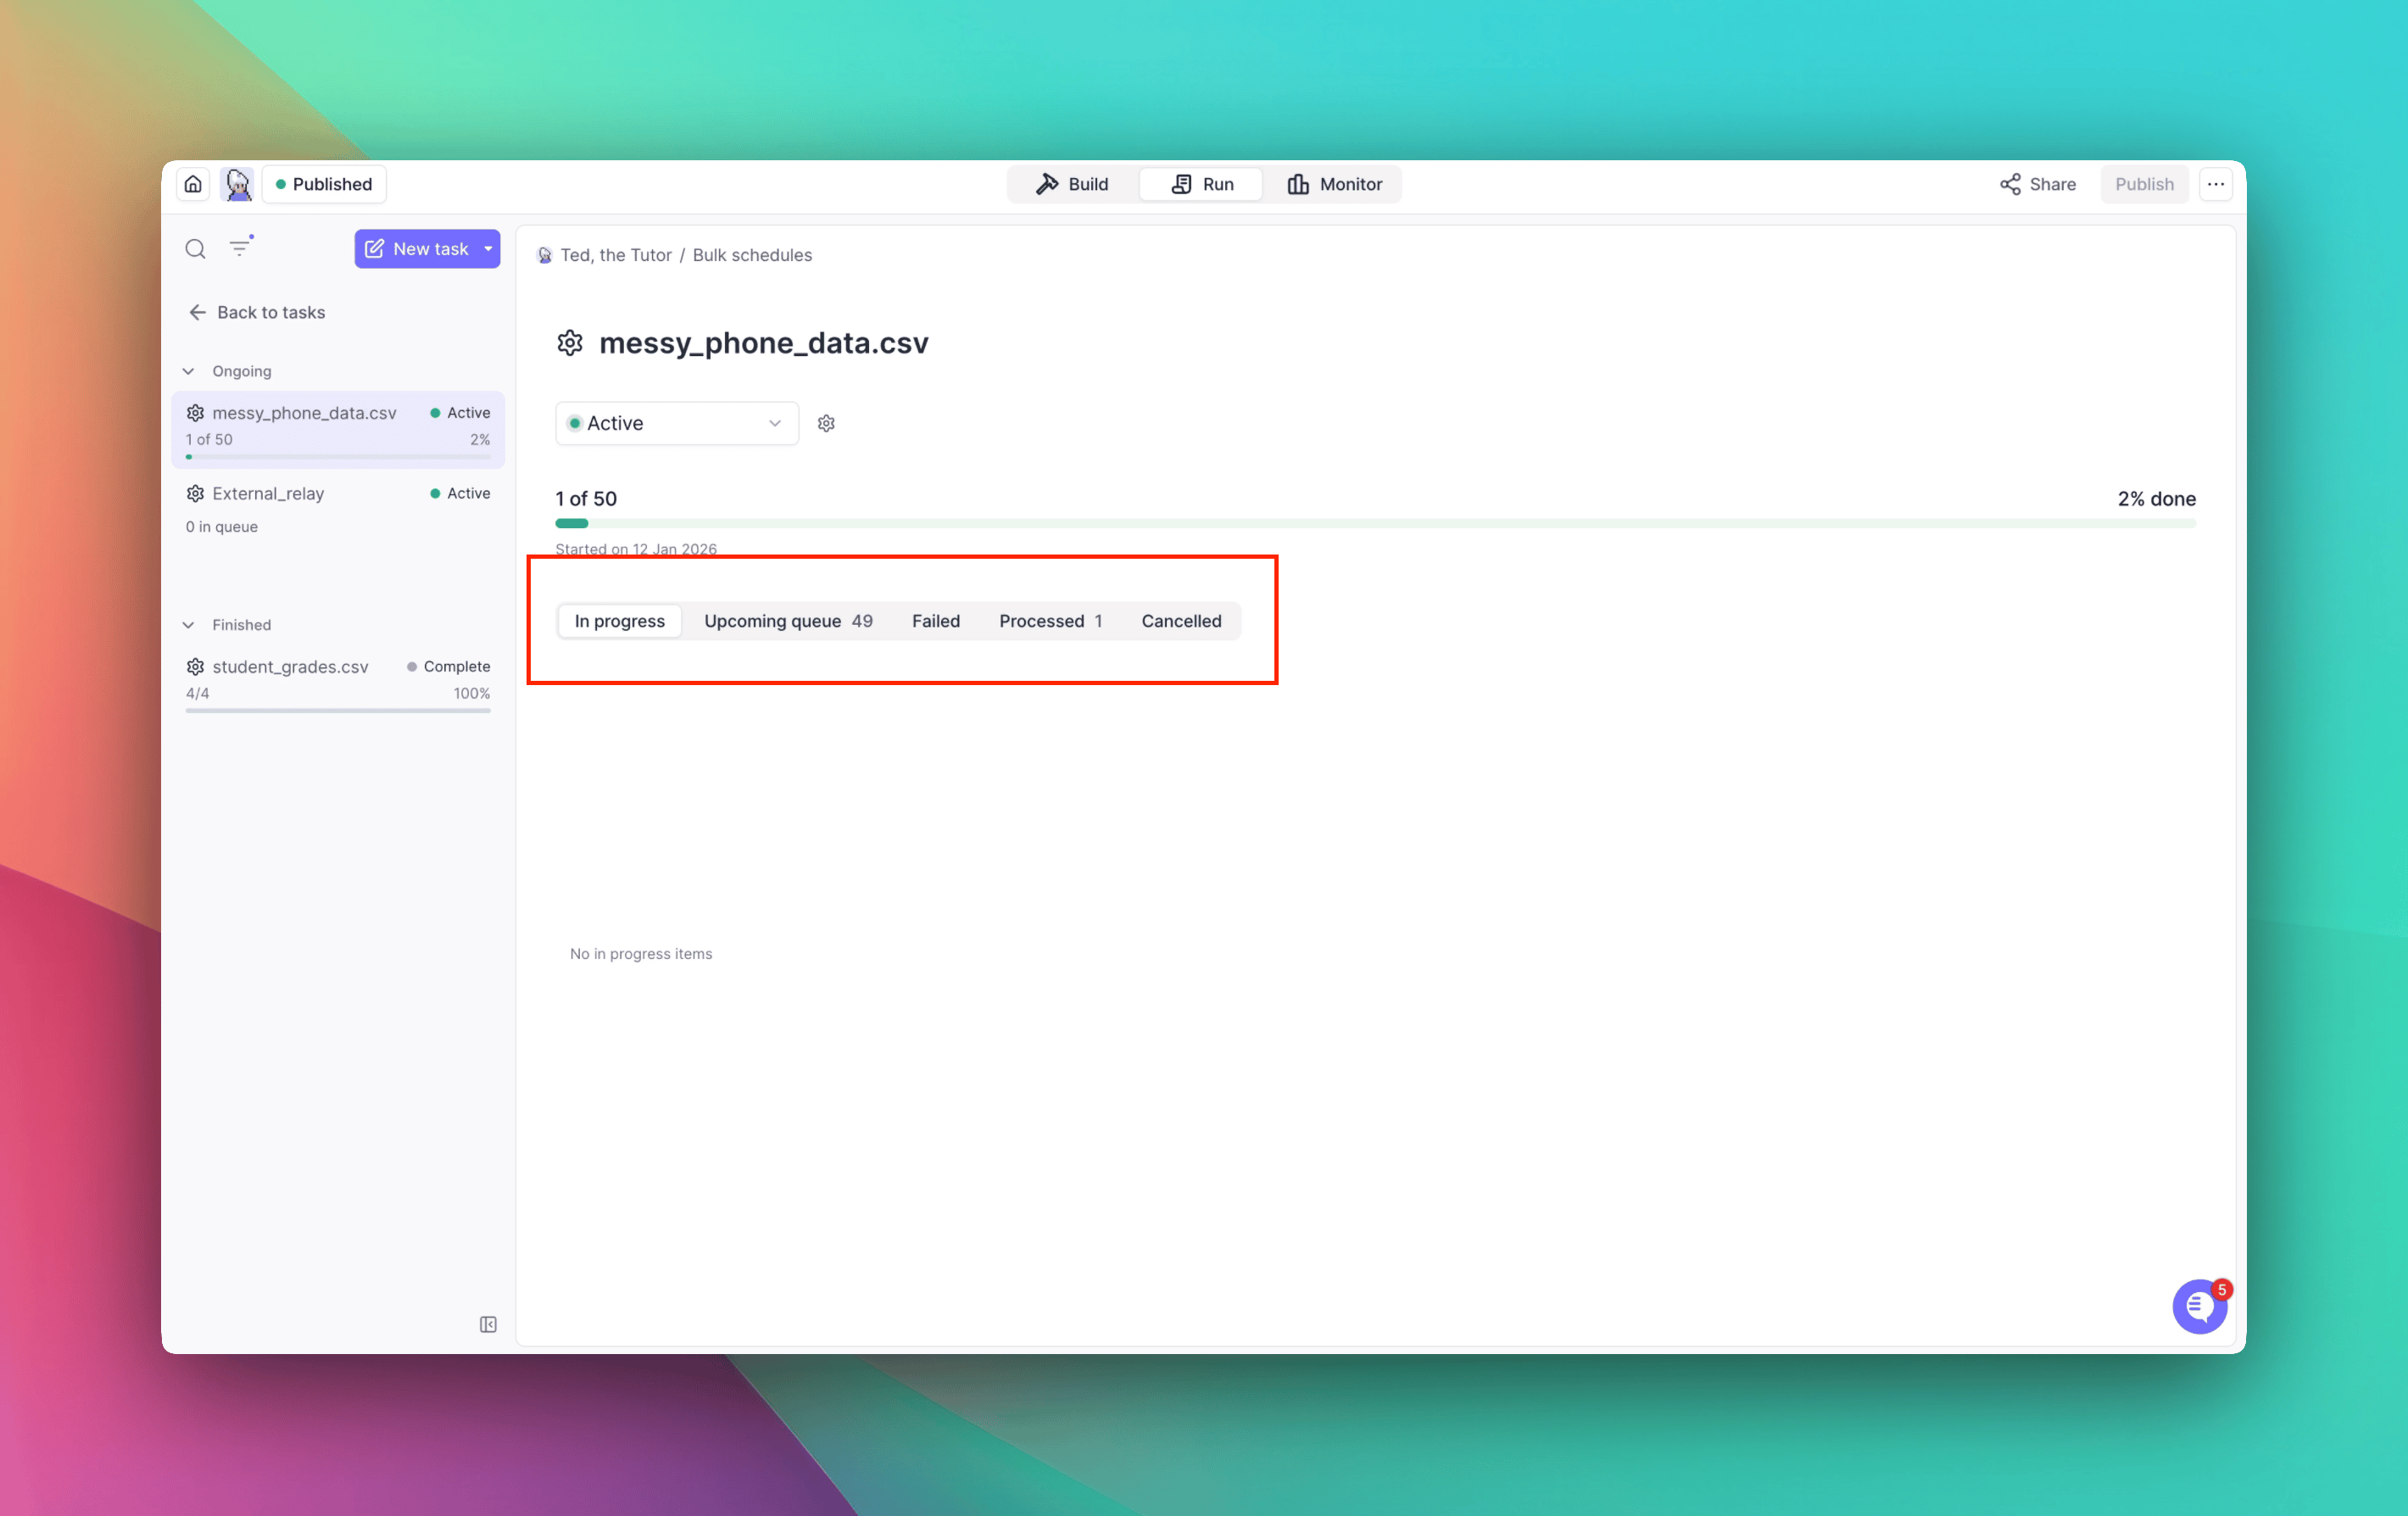This screenshot has height=1516, width=2408.
Task: Click the New task button
Action: tap(416, 249)
